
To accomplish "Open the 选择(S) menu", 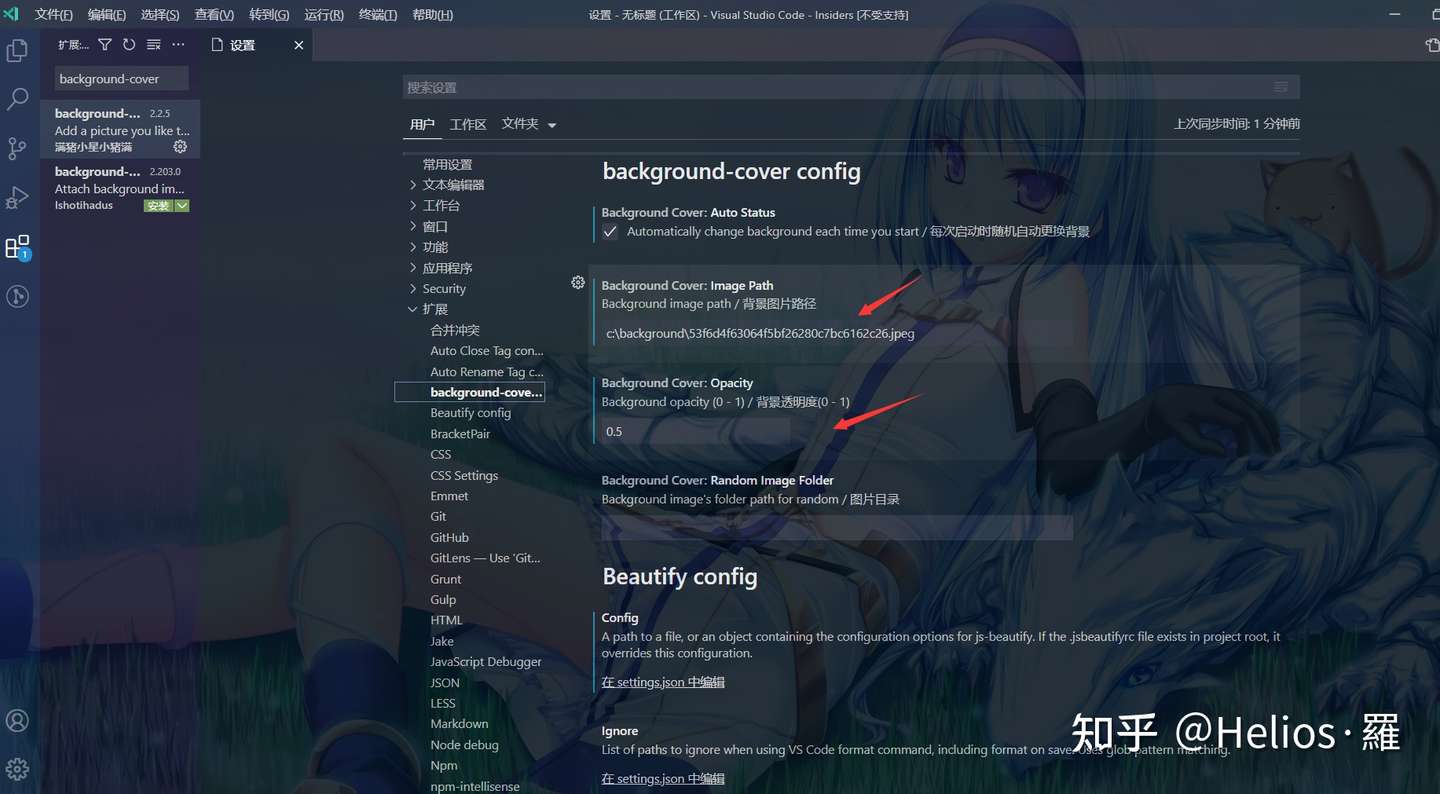I will [160, 15].
